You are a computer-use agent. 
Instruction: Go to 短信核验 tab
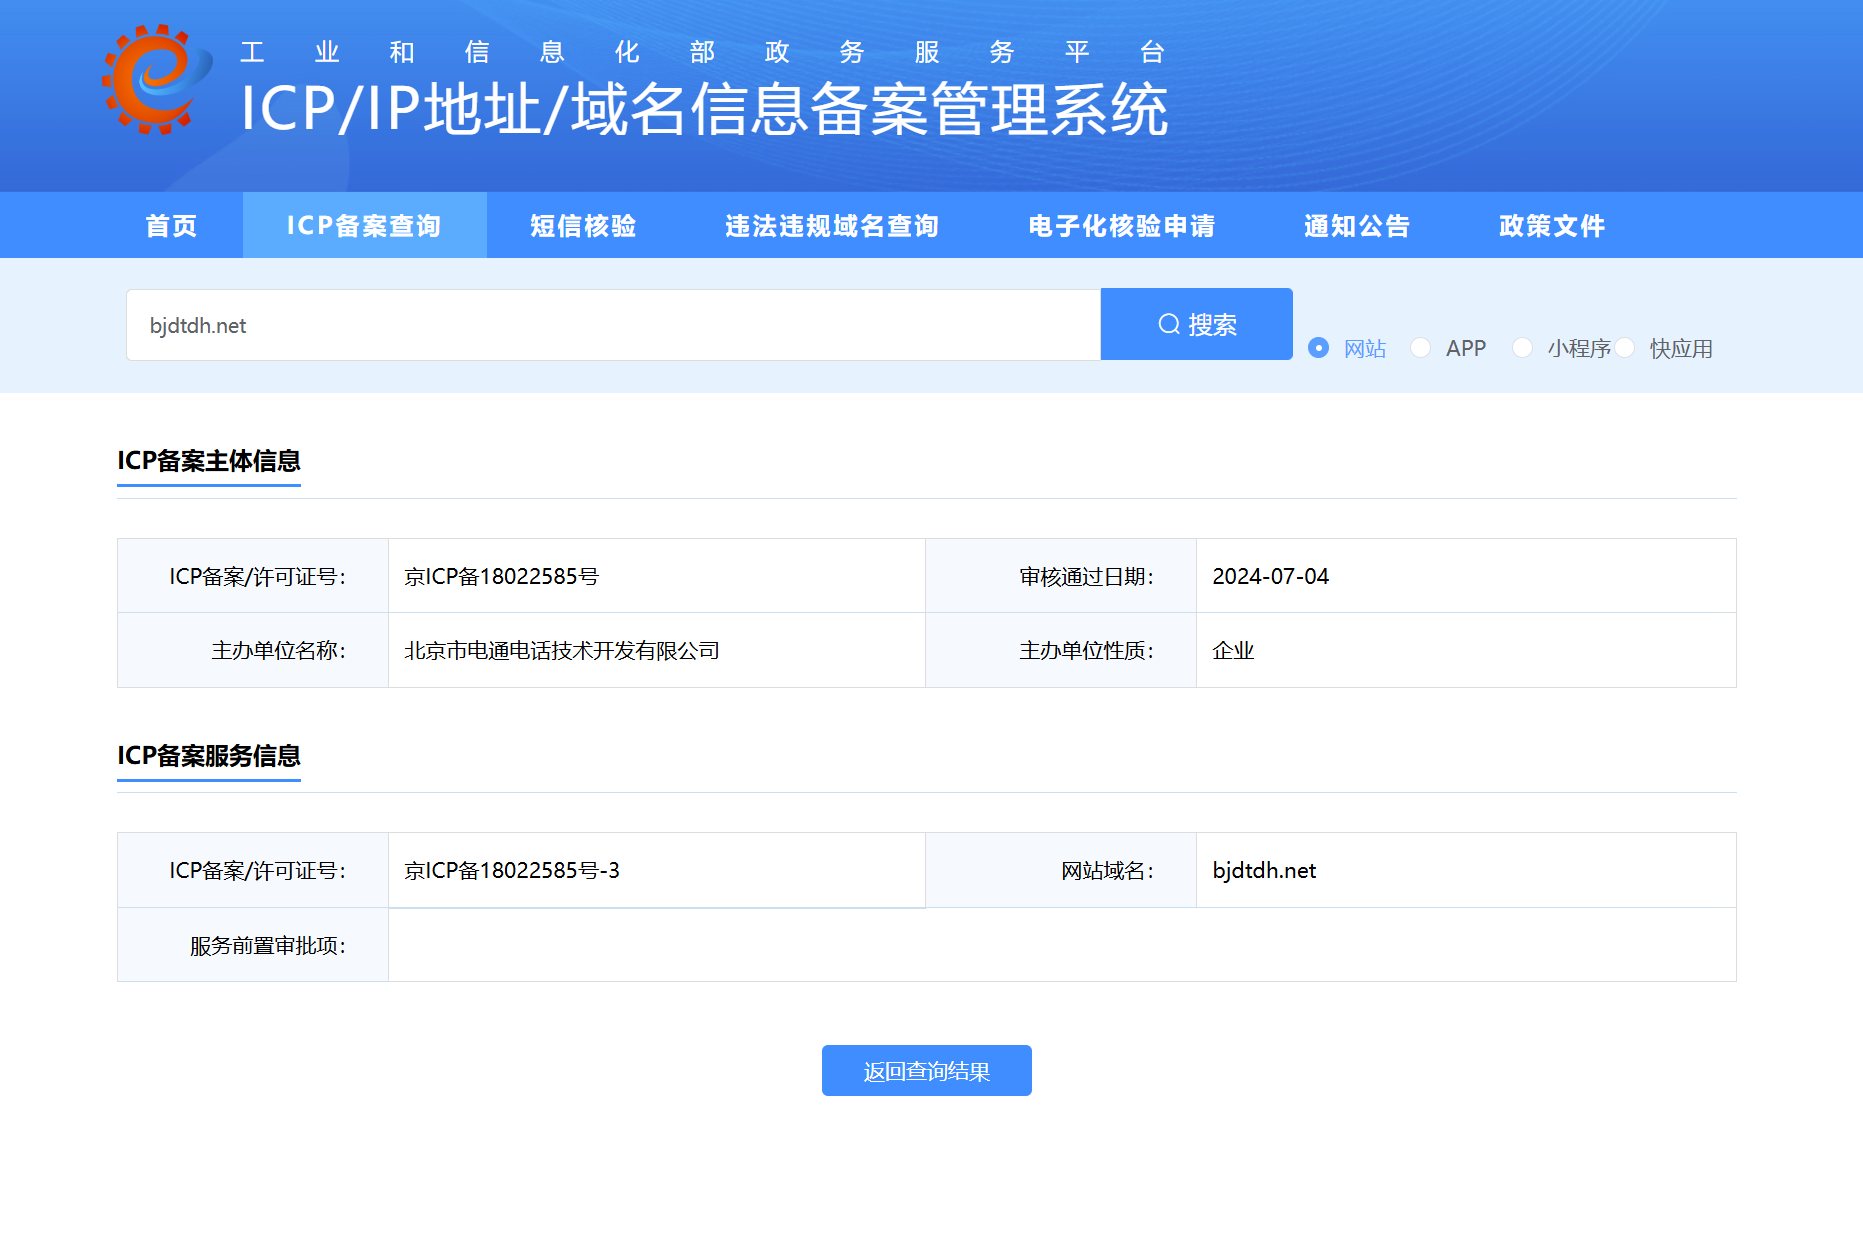[x=583, y=225]
